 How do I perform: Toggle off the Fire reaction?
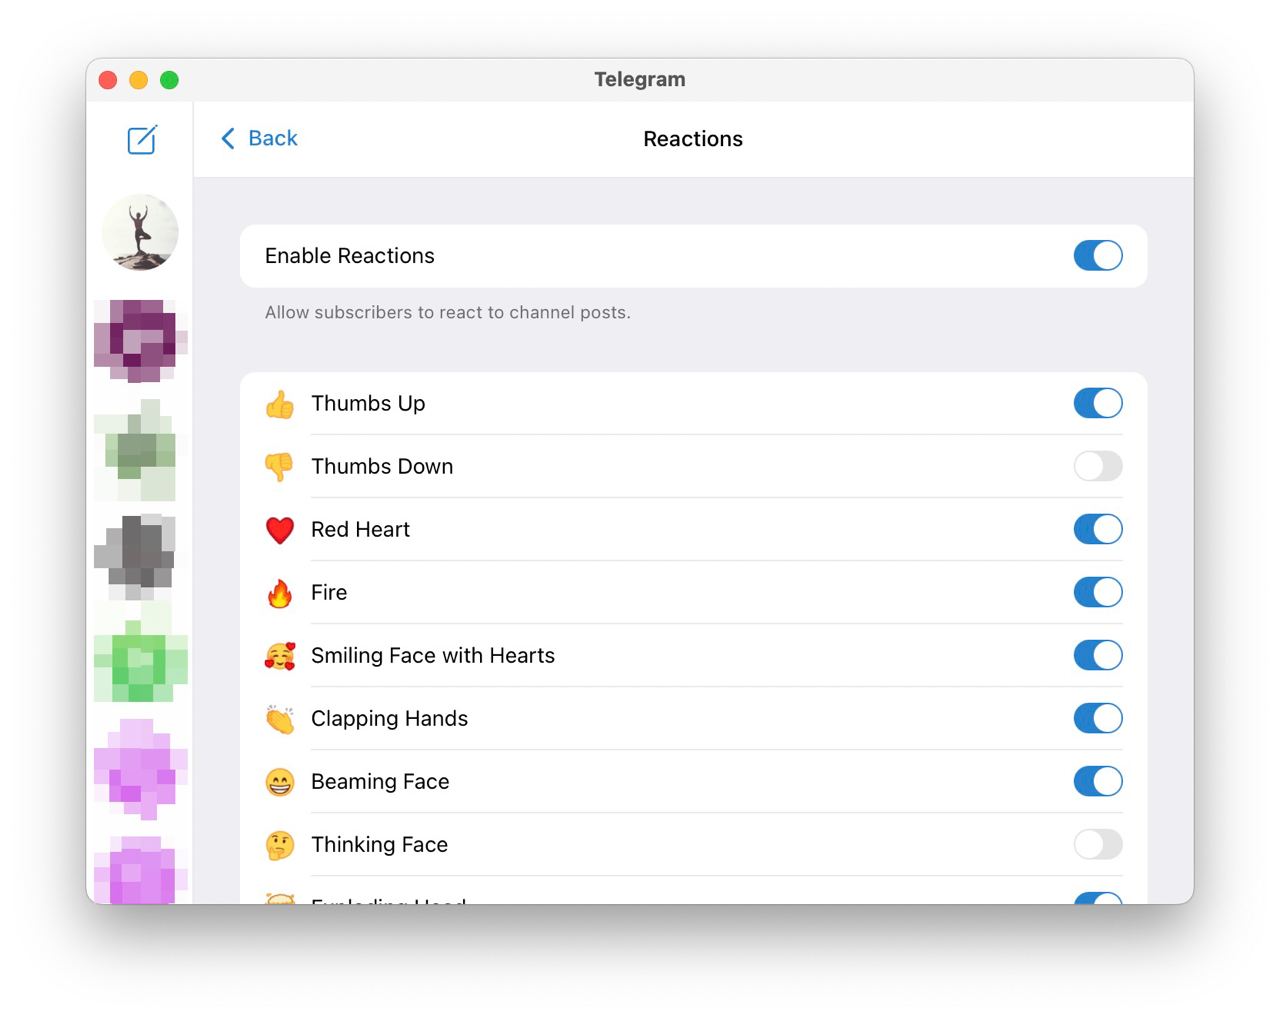tap(1098, 592)
